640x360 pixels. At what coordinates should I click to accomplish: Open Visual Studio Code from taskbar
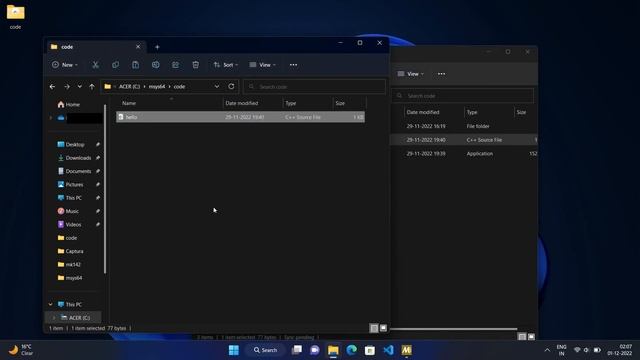tap(388, 350)
